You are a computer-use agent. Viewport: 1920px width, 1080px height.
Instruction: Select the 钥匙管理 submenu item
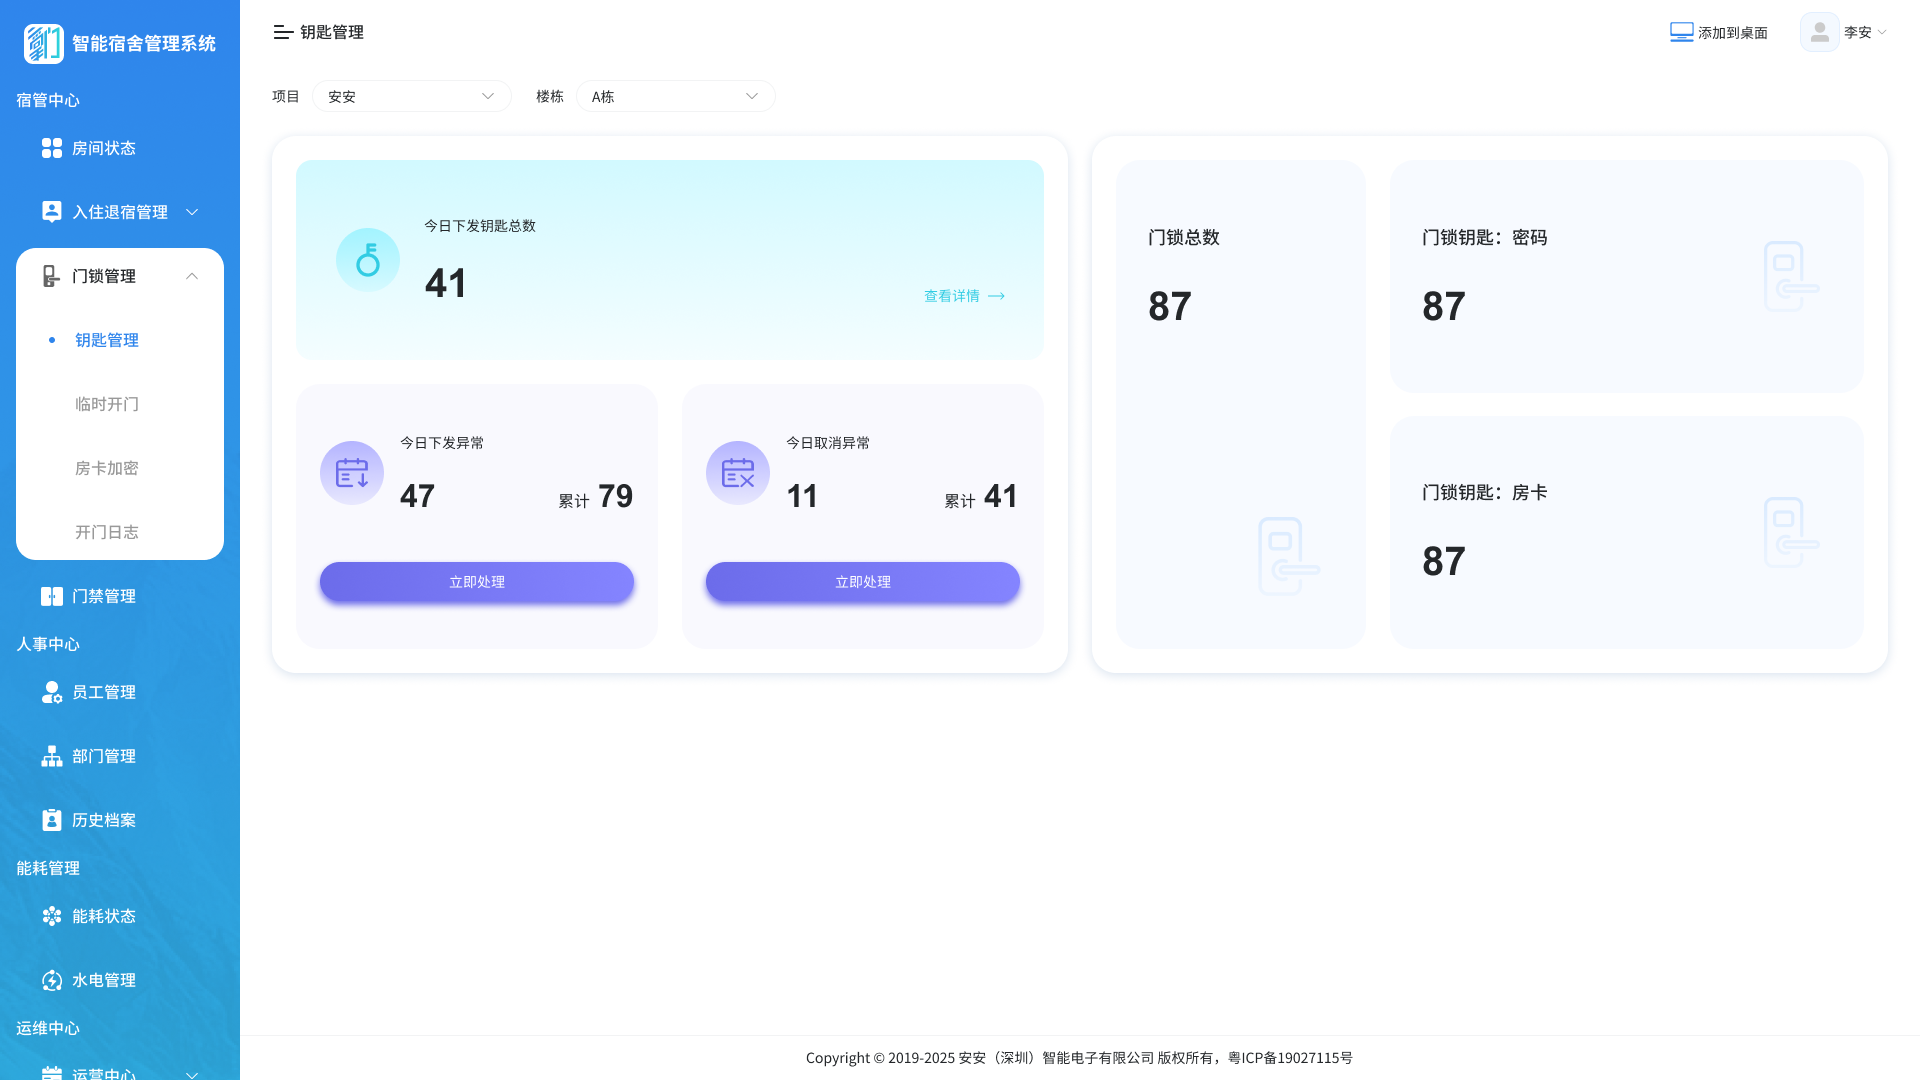107,340
